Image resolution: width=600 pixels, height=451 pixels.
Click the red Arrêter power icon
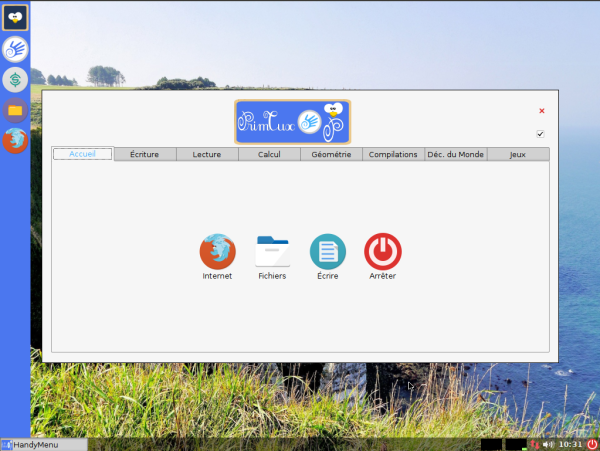point(383,252)
